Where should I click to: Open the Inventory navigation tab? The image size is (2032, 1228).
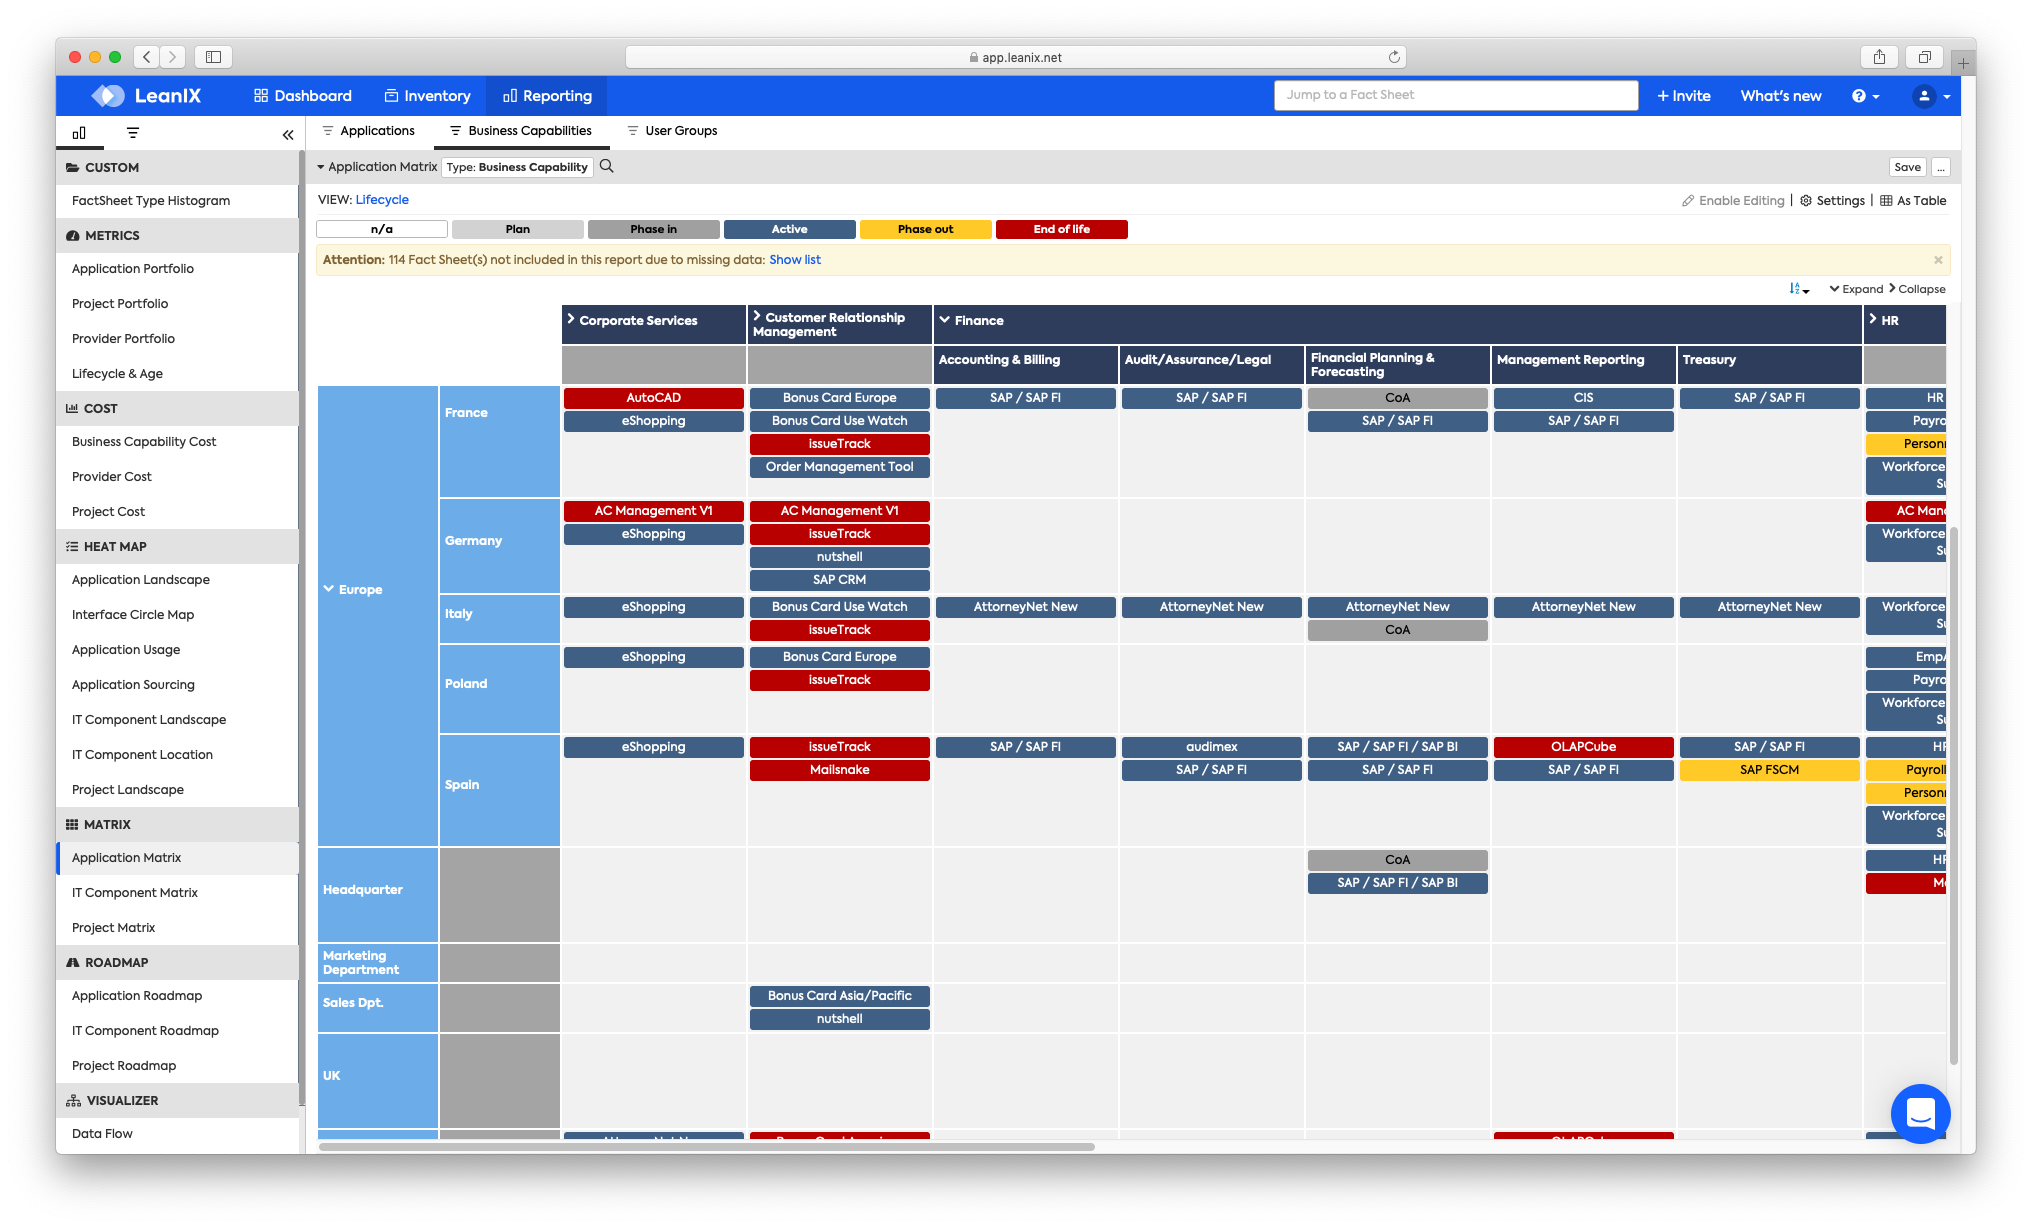[x=427, y=96]
